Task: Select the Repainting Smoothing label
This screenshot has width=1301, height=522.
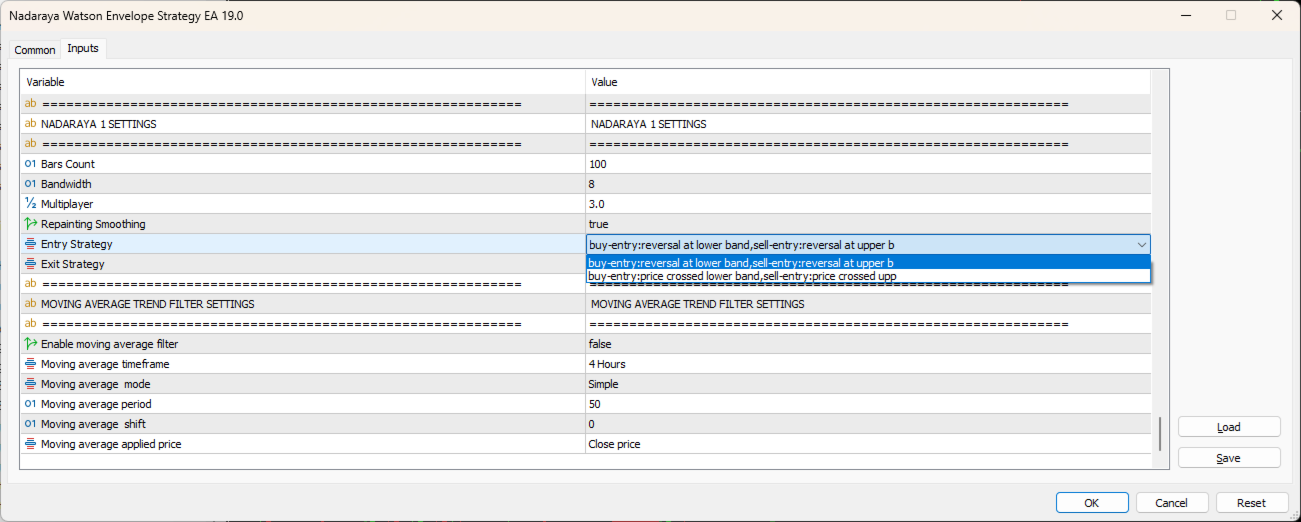Action: [93, 224]
